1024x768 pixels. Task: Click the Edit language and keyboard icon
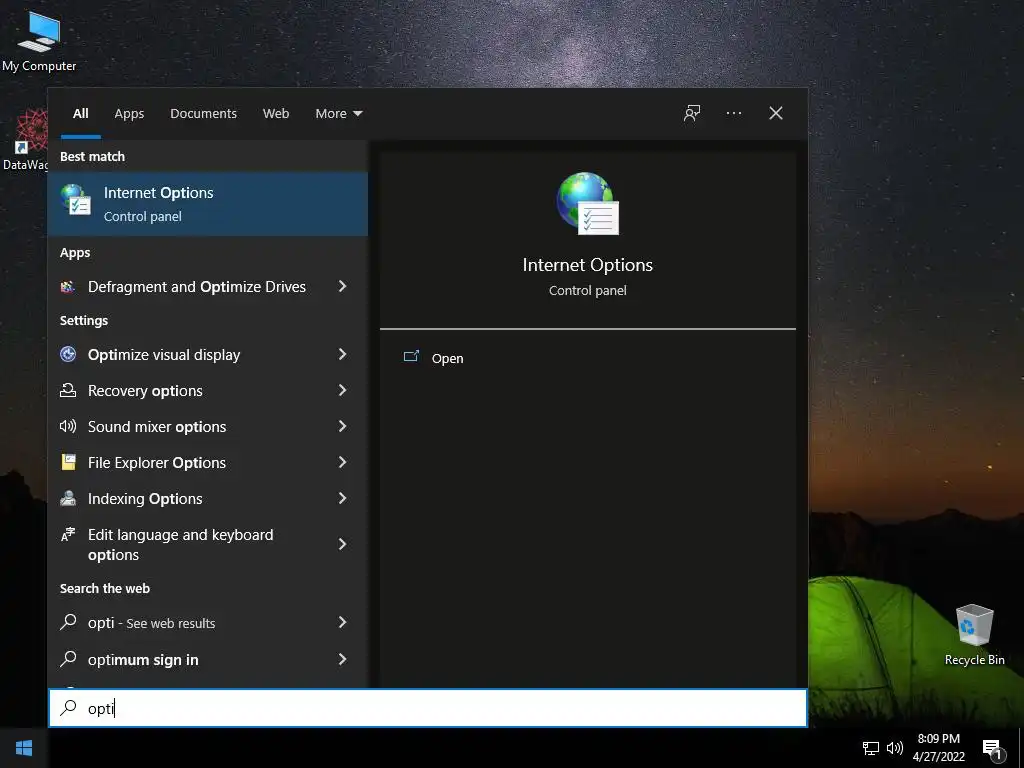click(x=68, y=534)
